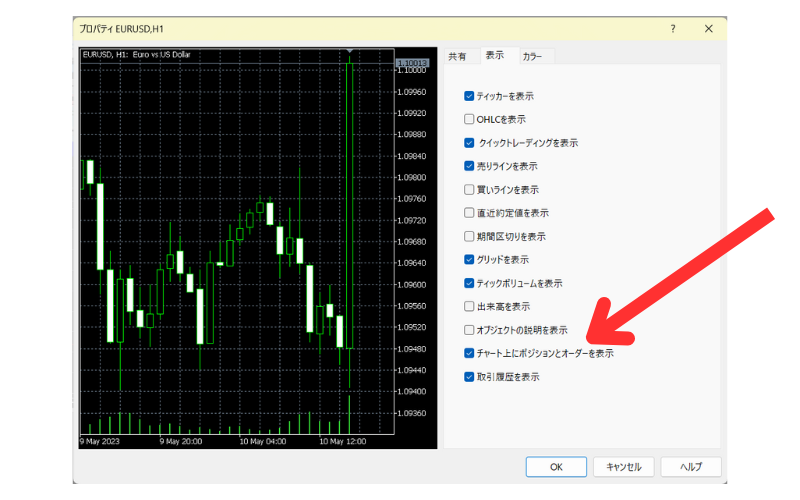Click the 10 May 04:00 time label
The width and height of the screenshot is (800, 500).
(263, 441)
